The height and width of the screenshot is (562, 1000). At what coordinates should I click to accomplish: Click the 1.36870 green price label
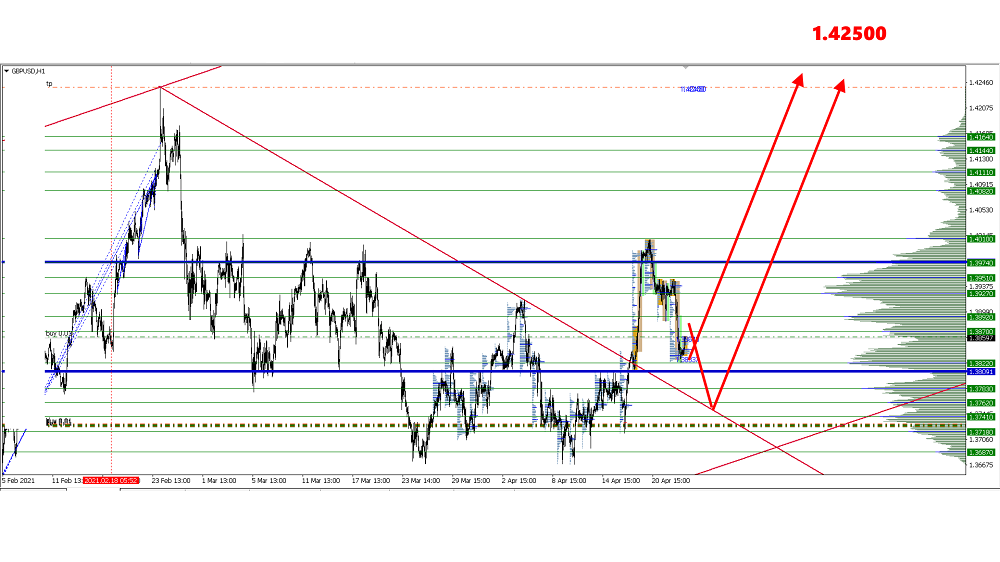(980, 452)
